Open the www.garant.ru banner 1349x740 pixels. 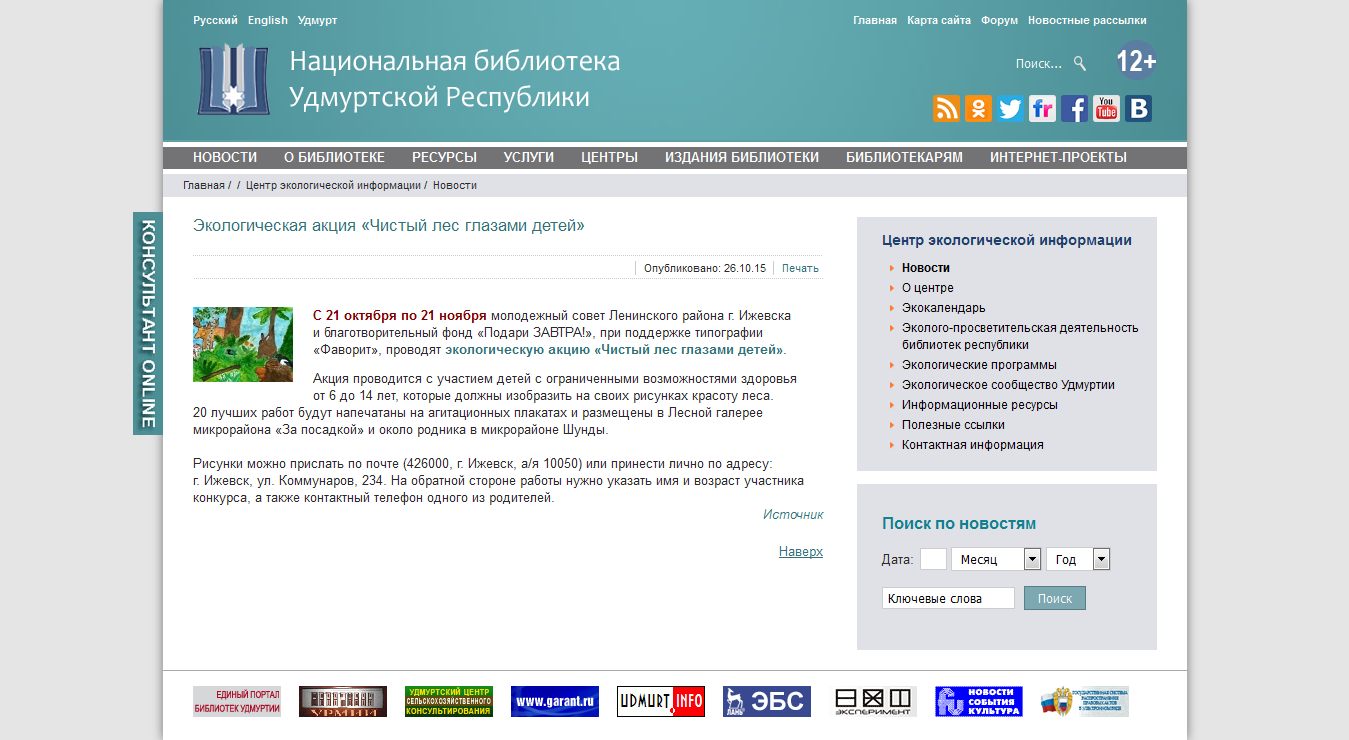pyautogui.click(x=555, y=702)
